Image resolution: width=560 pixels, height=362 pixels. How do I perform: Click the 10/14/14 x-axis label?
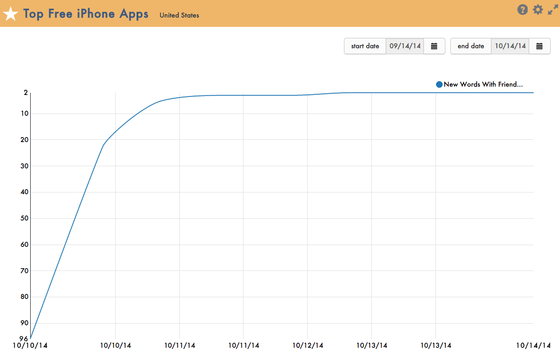pos(533,346)
